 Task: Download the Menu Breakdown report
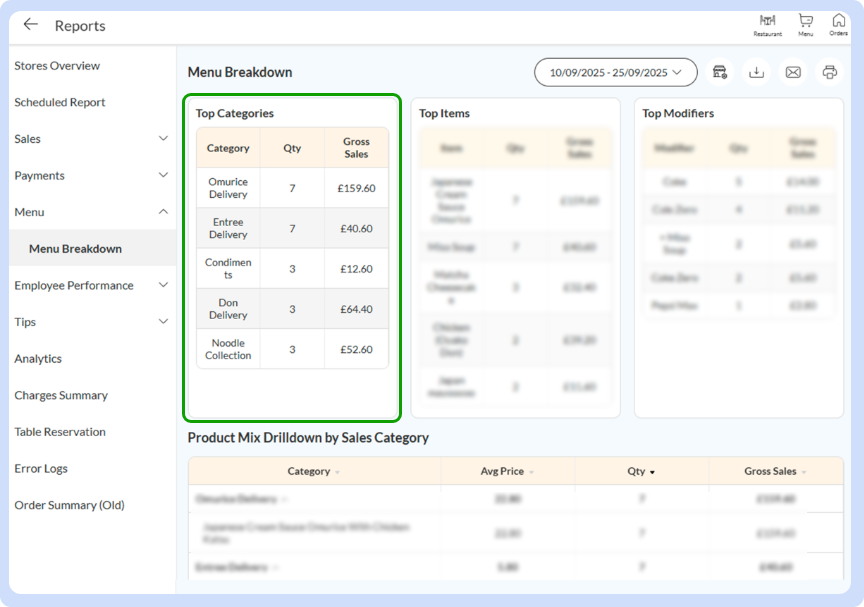click(x=757, y=72)
